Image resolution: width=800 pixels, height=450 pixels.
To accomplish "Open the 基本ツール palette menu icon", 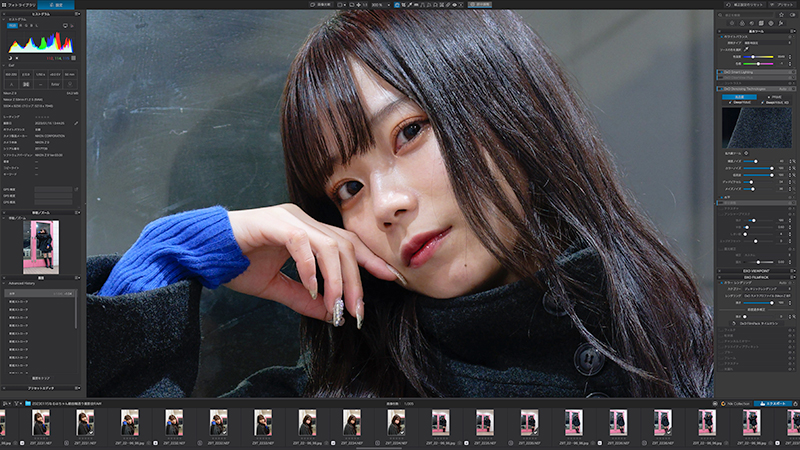I will click(793, 31).
